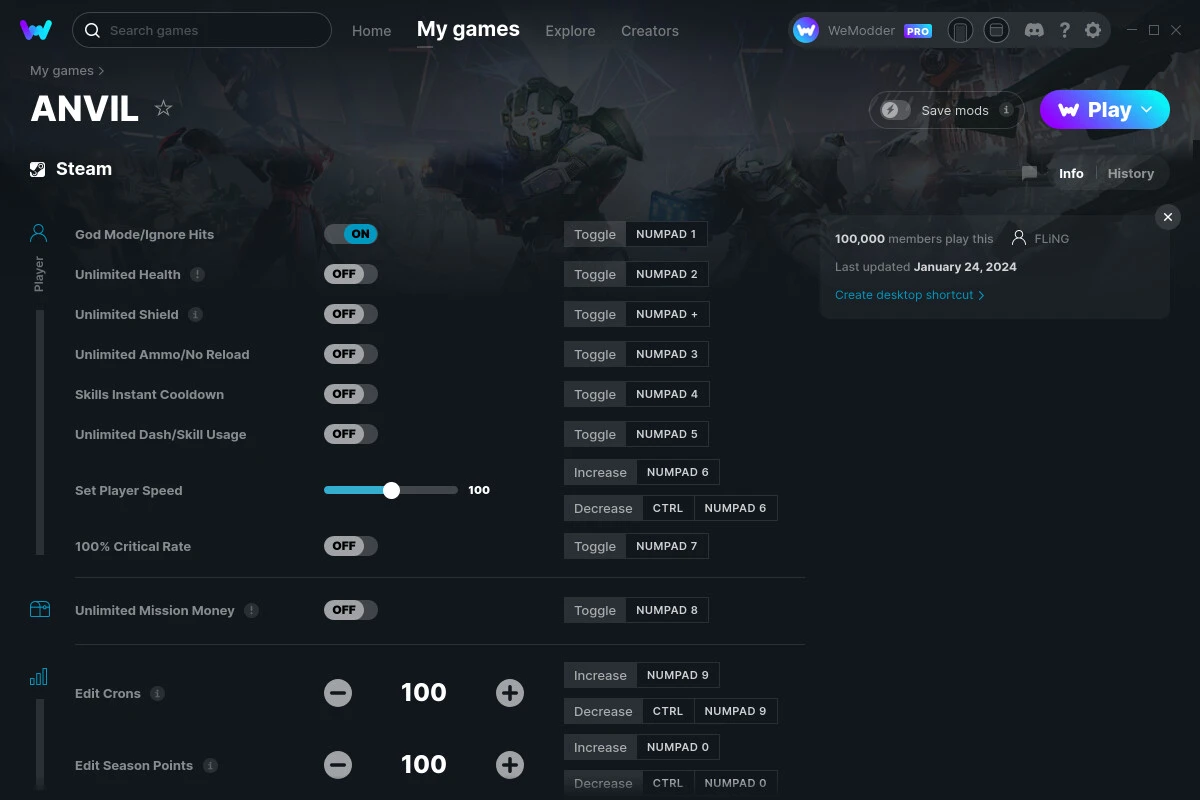
Task: Click Toggle hotkey button for God Mode
Action: [595, 234]
